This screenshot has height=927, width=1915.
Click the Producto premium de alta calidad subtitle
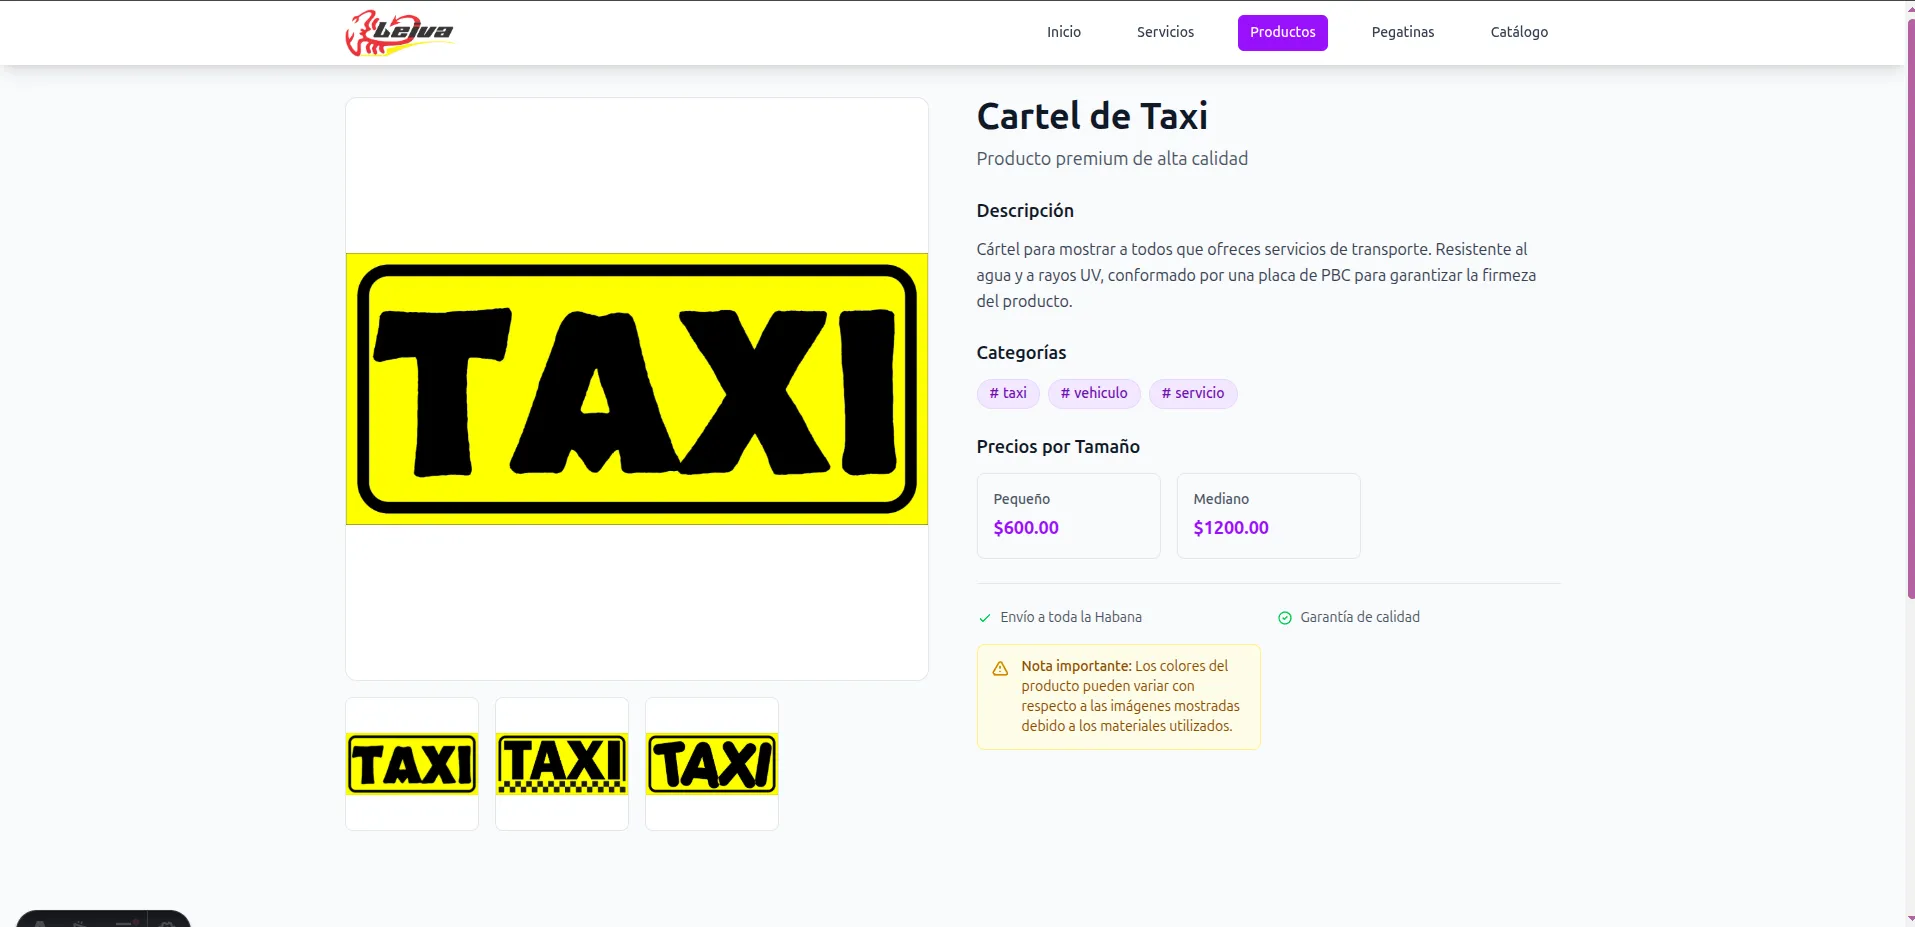point(1112,158)
